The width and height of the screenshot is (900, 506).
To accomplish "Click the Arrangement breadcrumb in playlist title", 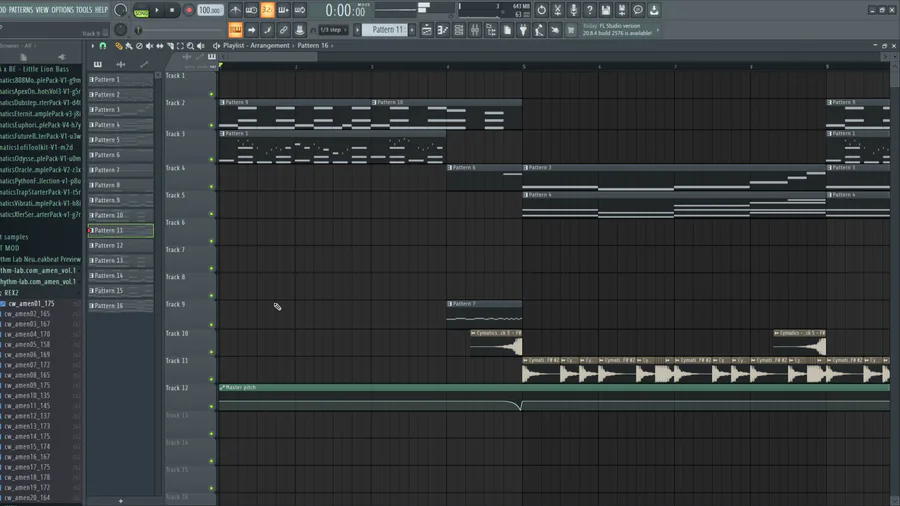I will 270,45.
